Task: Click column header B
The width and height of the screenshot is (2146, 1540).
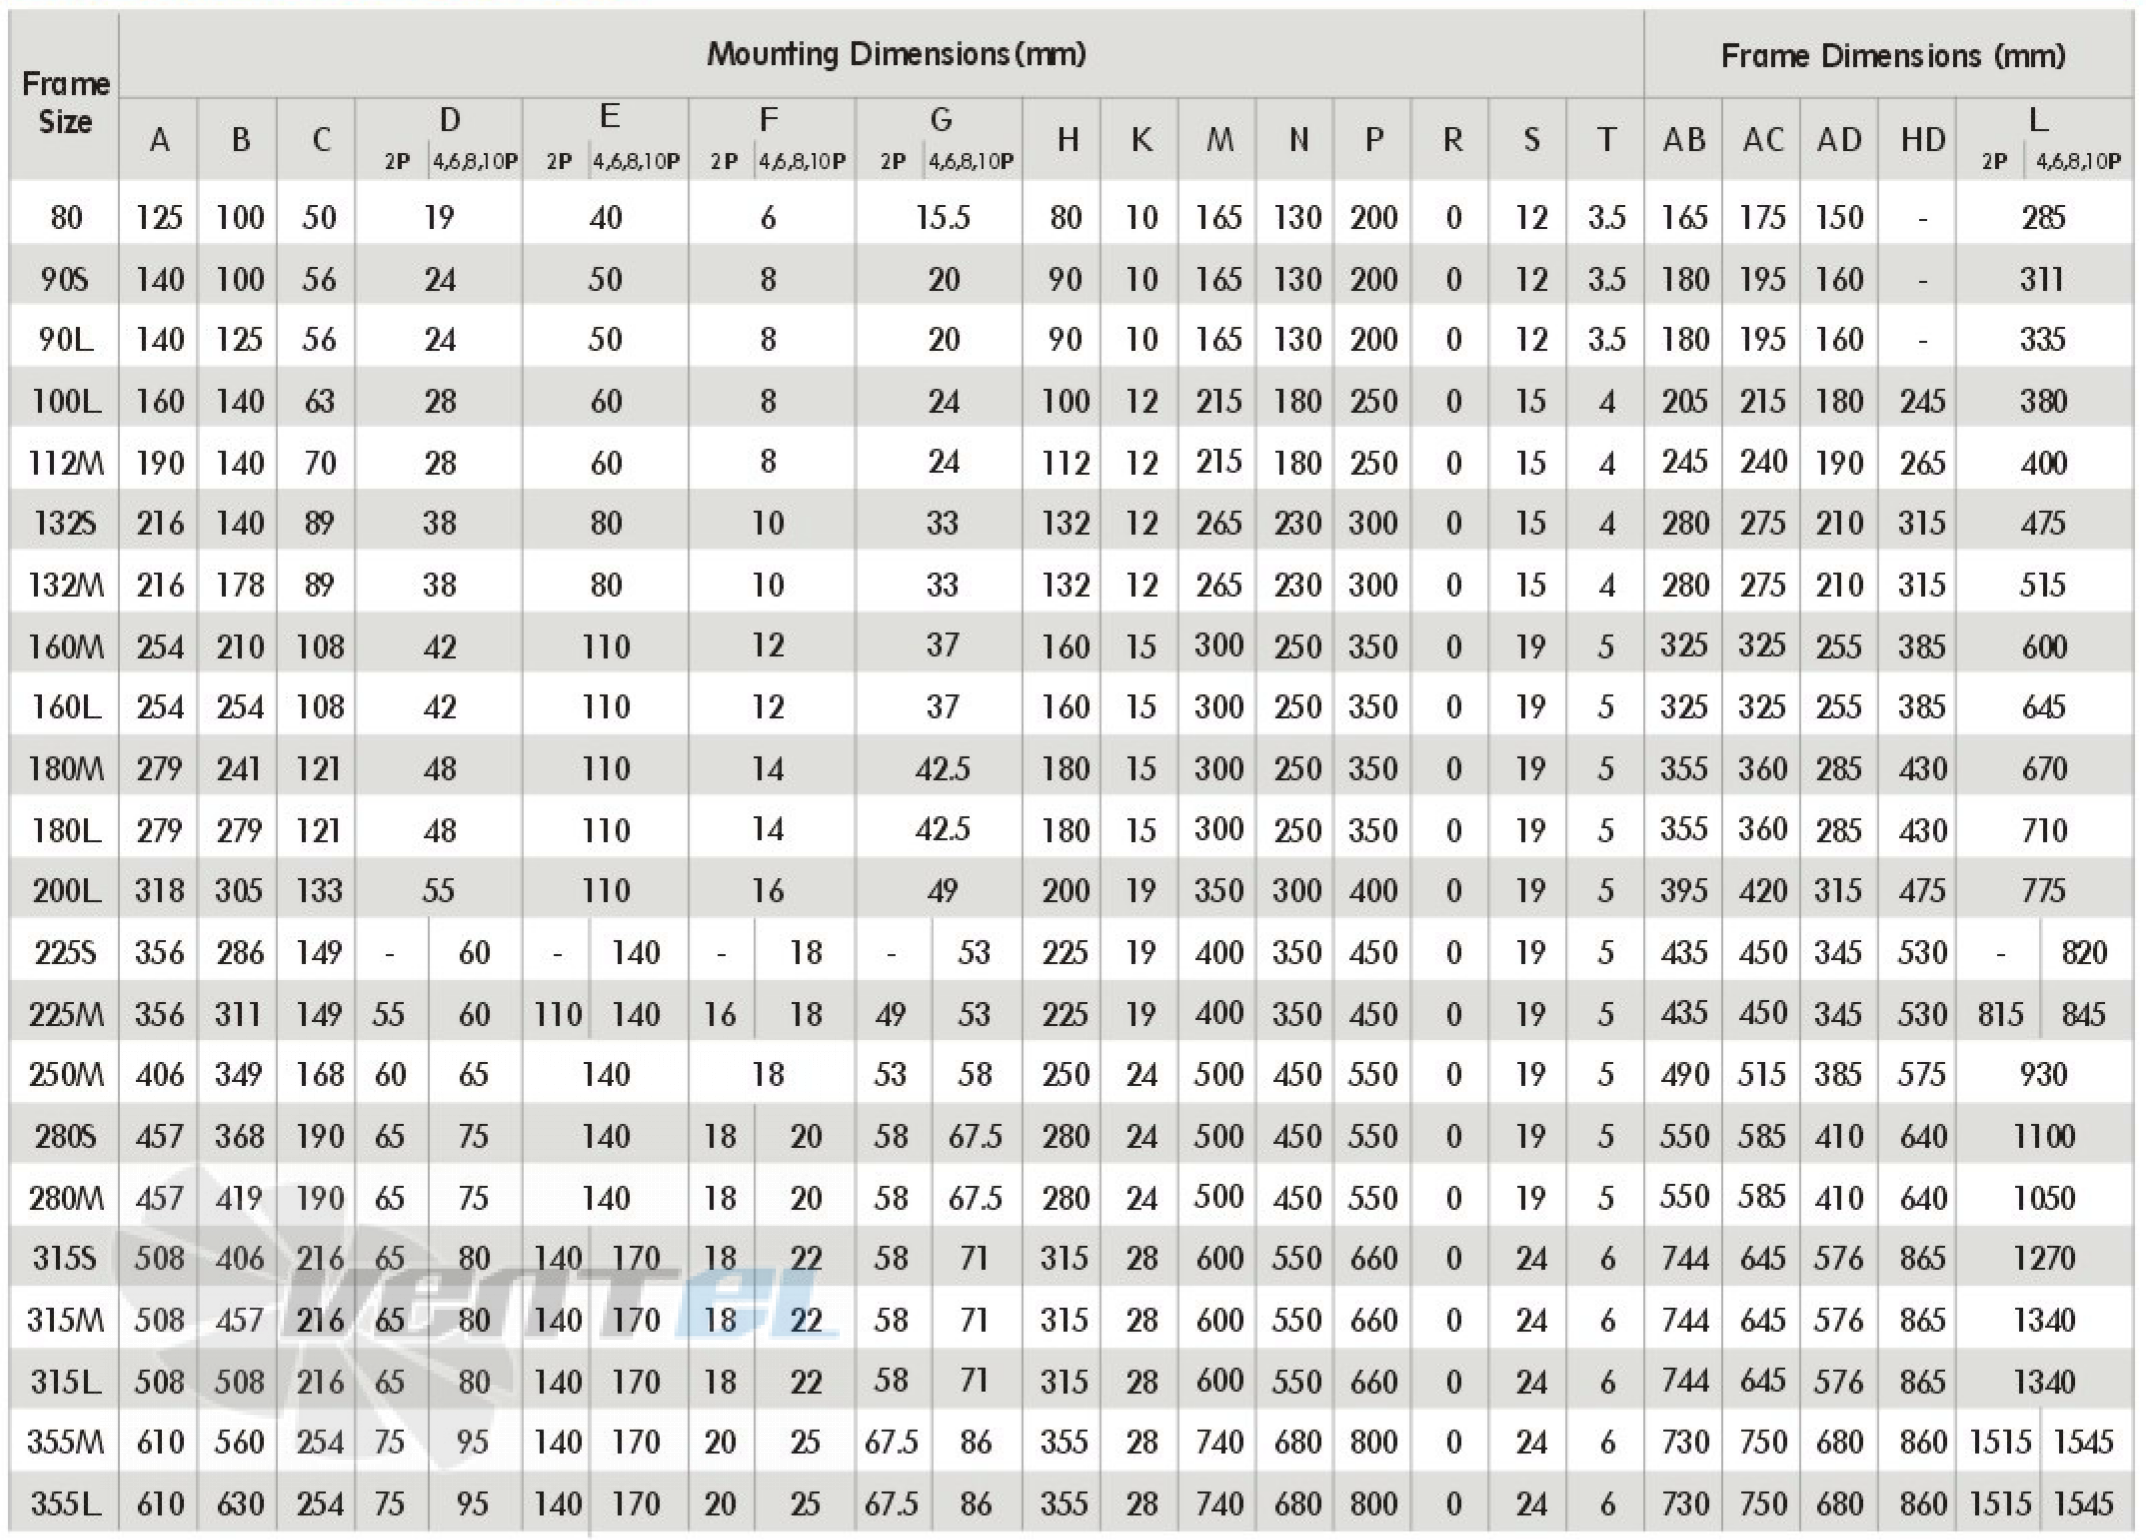Action: (233, 138)
